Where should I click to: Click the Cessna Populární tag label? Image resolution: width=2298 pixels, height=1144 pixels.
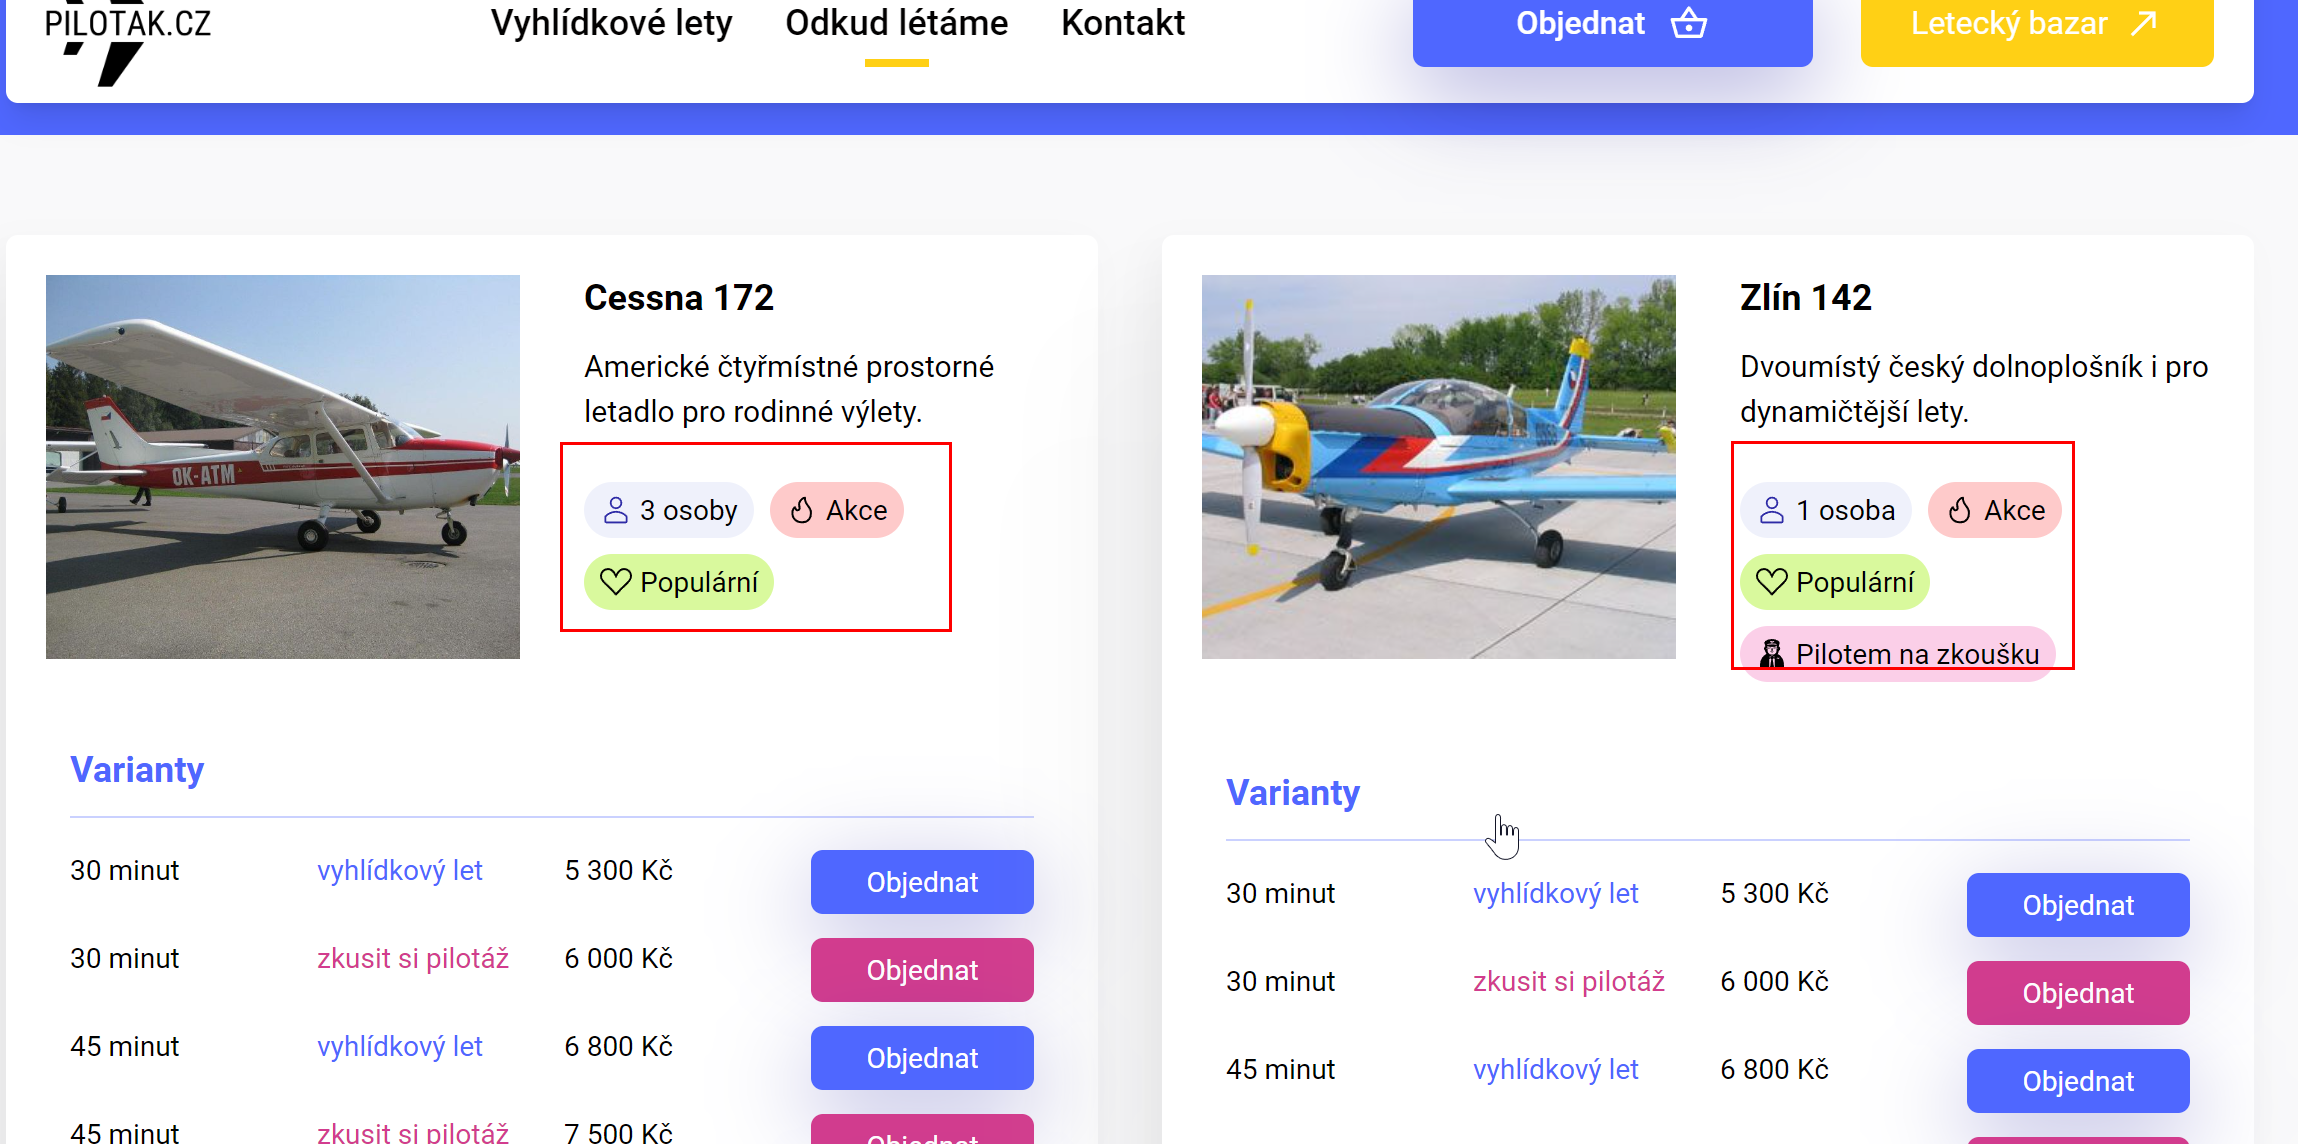(x=699, y=582)
